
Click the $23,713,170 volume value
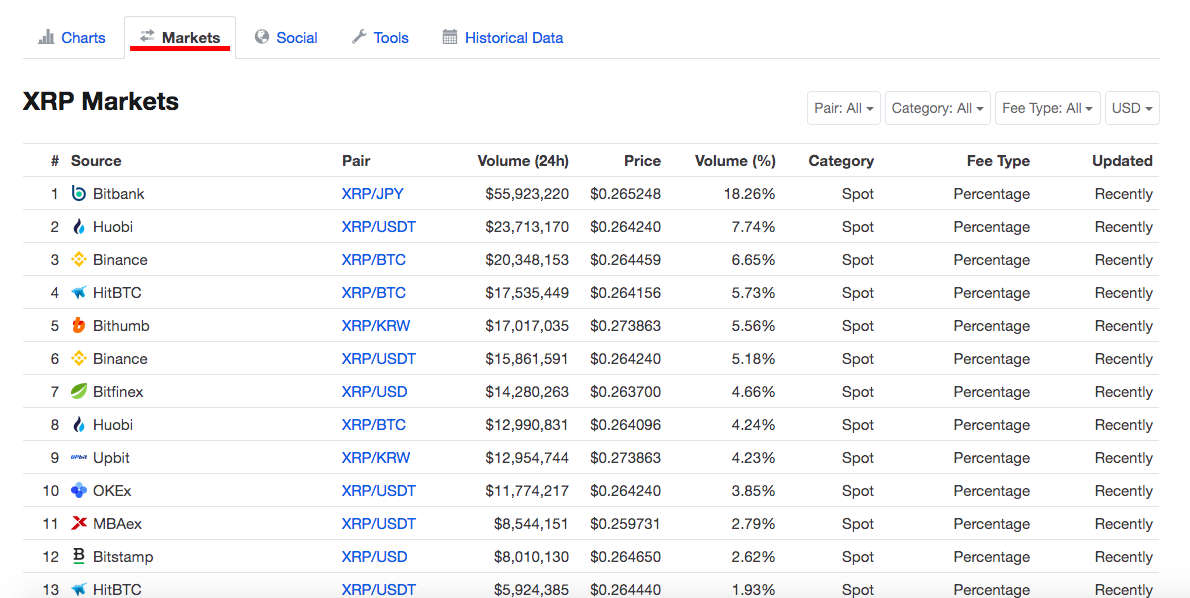click(x=527, y=227)
